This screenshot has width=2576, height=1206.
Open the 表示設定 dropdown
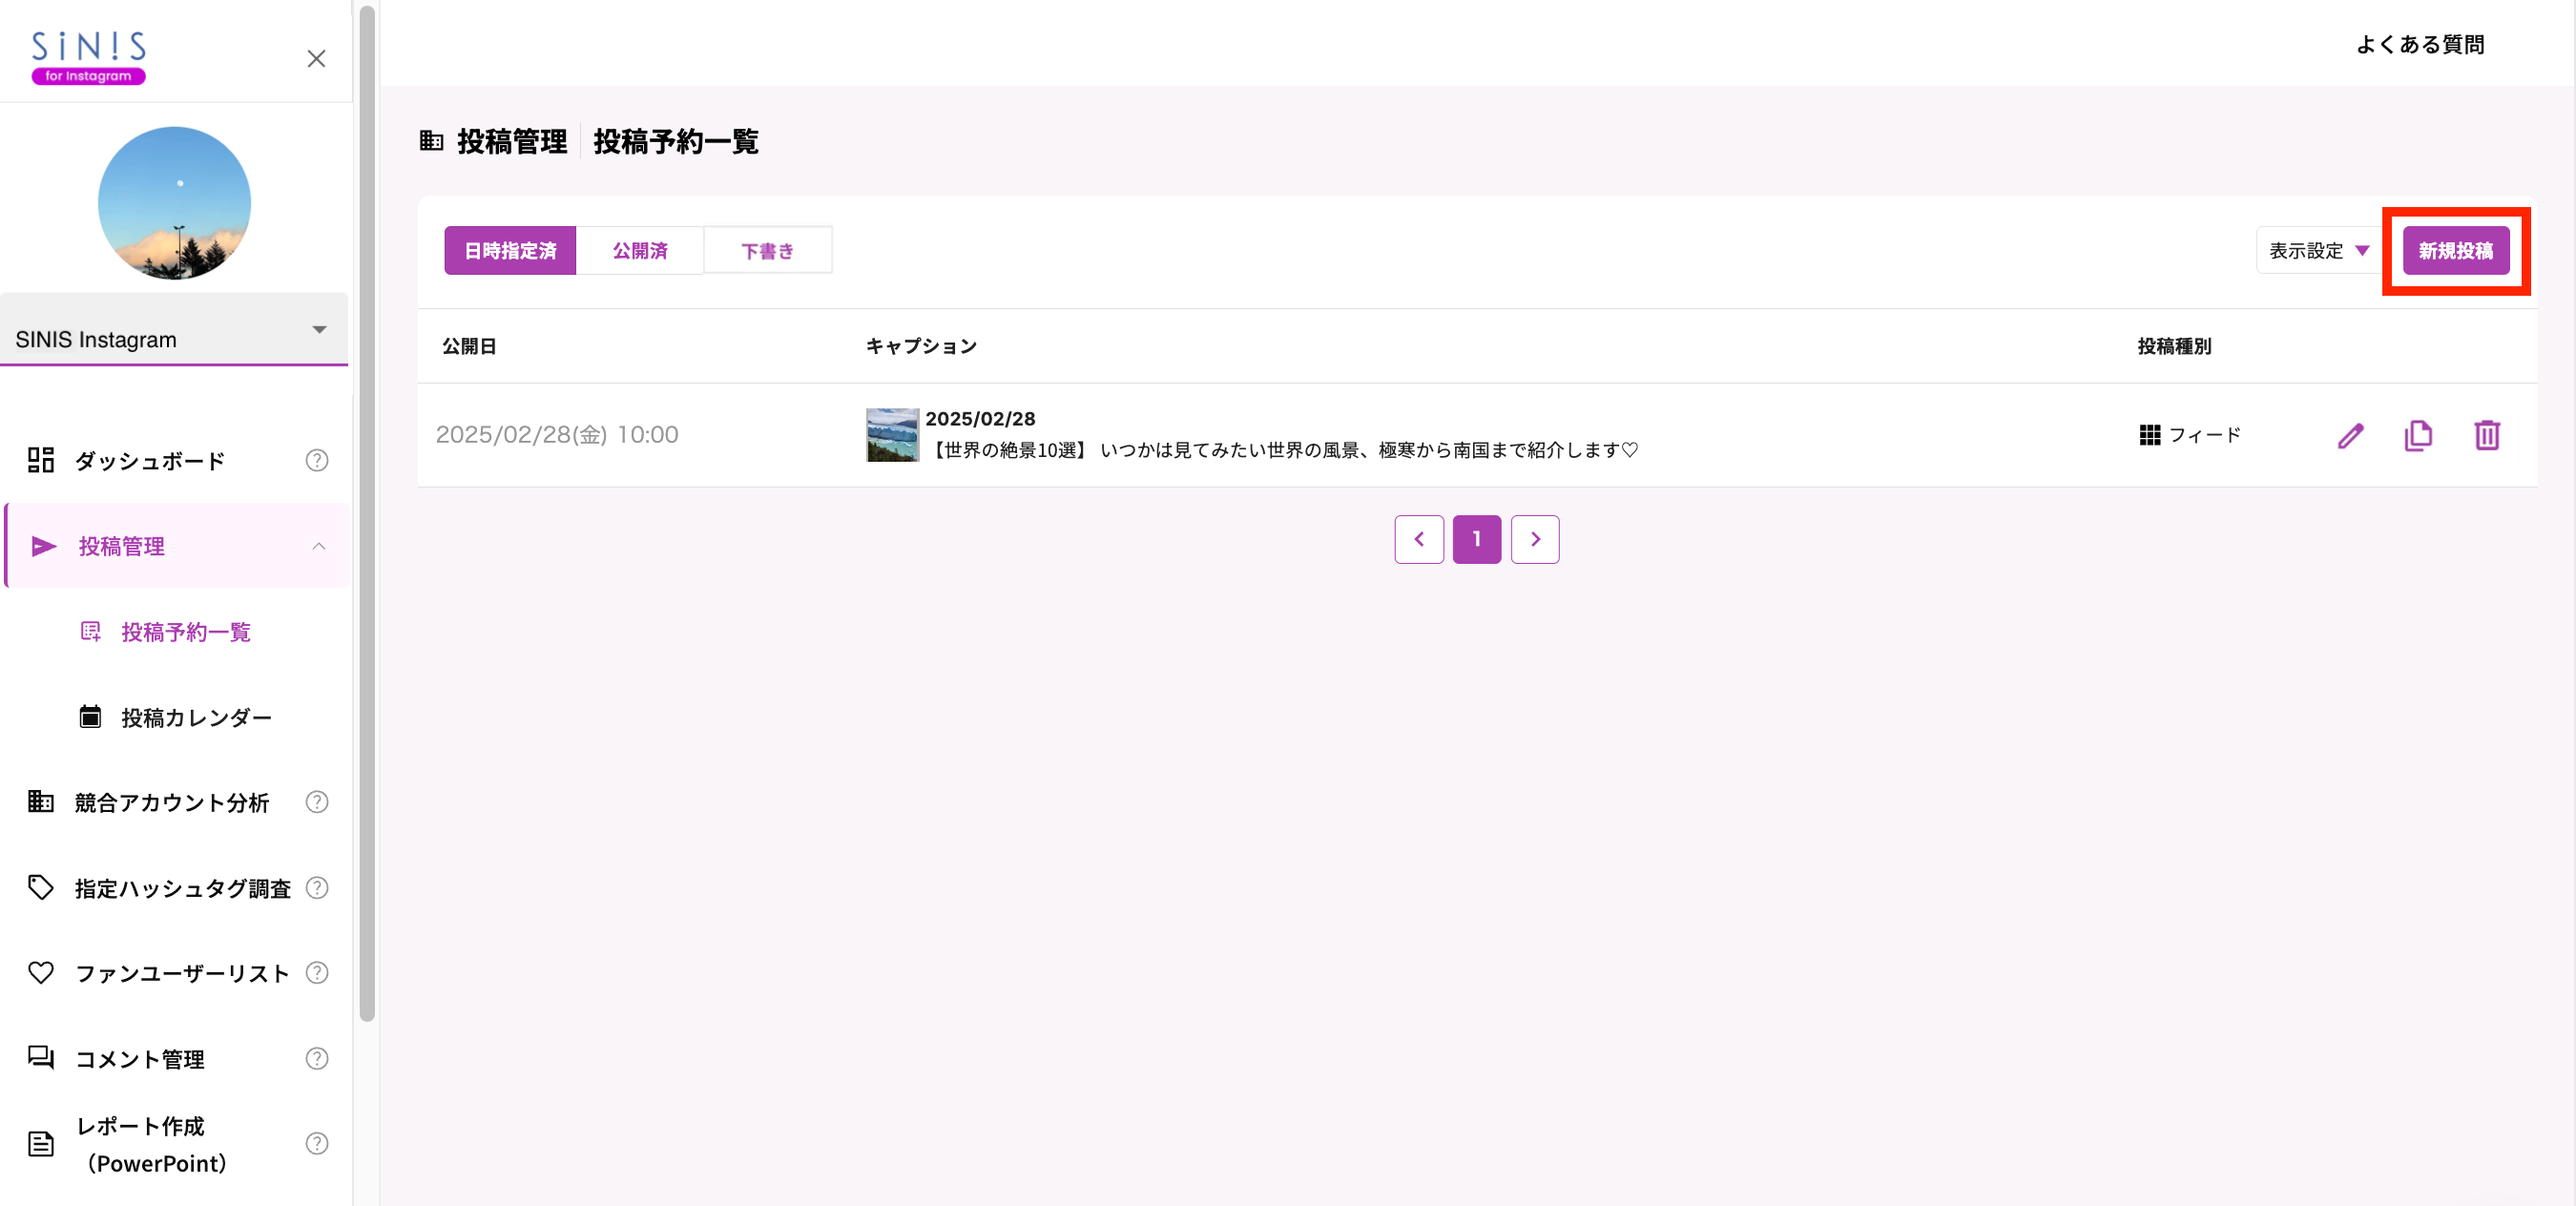pos(2317,250)
